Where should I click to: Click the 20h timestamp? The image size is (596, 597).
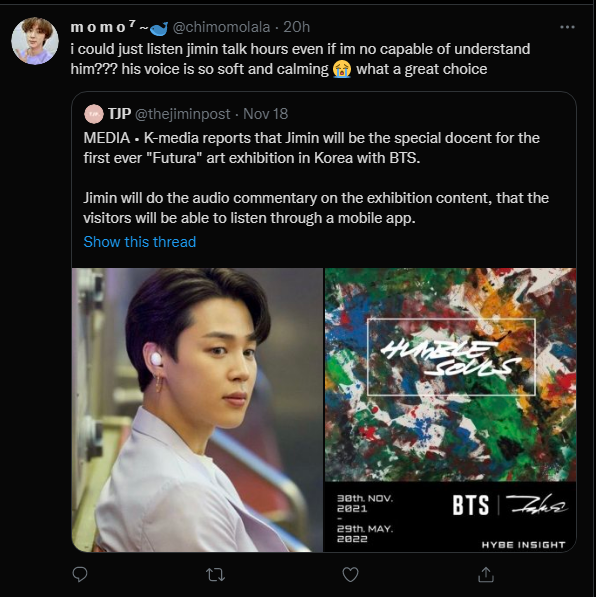pyautogui.click(x=297, y=27)
